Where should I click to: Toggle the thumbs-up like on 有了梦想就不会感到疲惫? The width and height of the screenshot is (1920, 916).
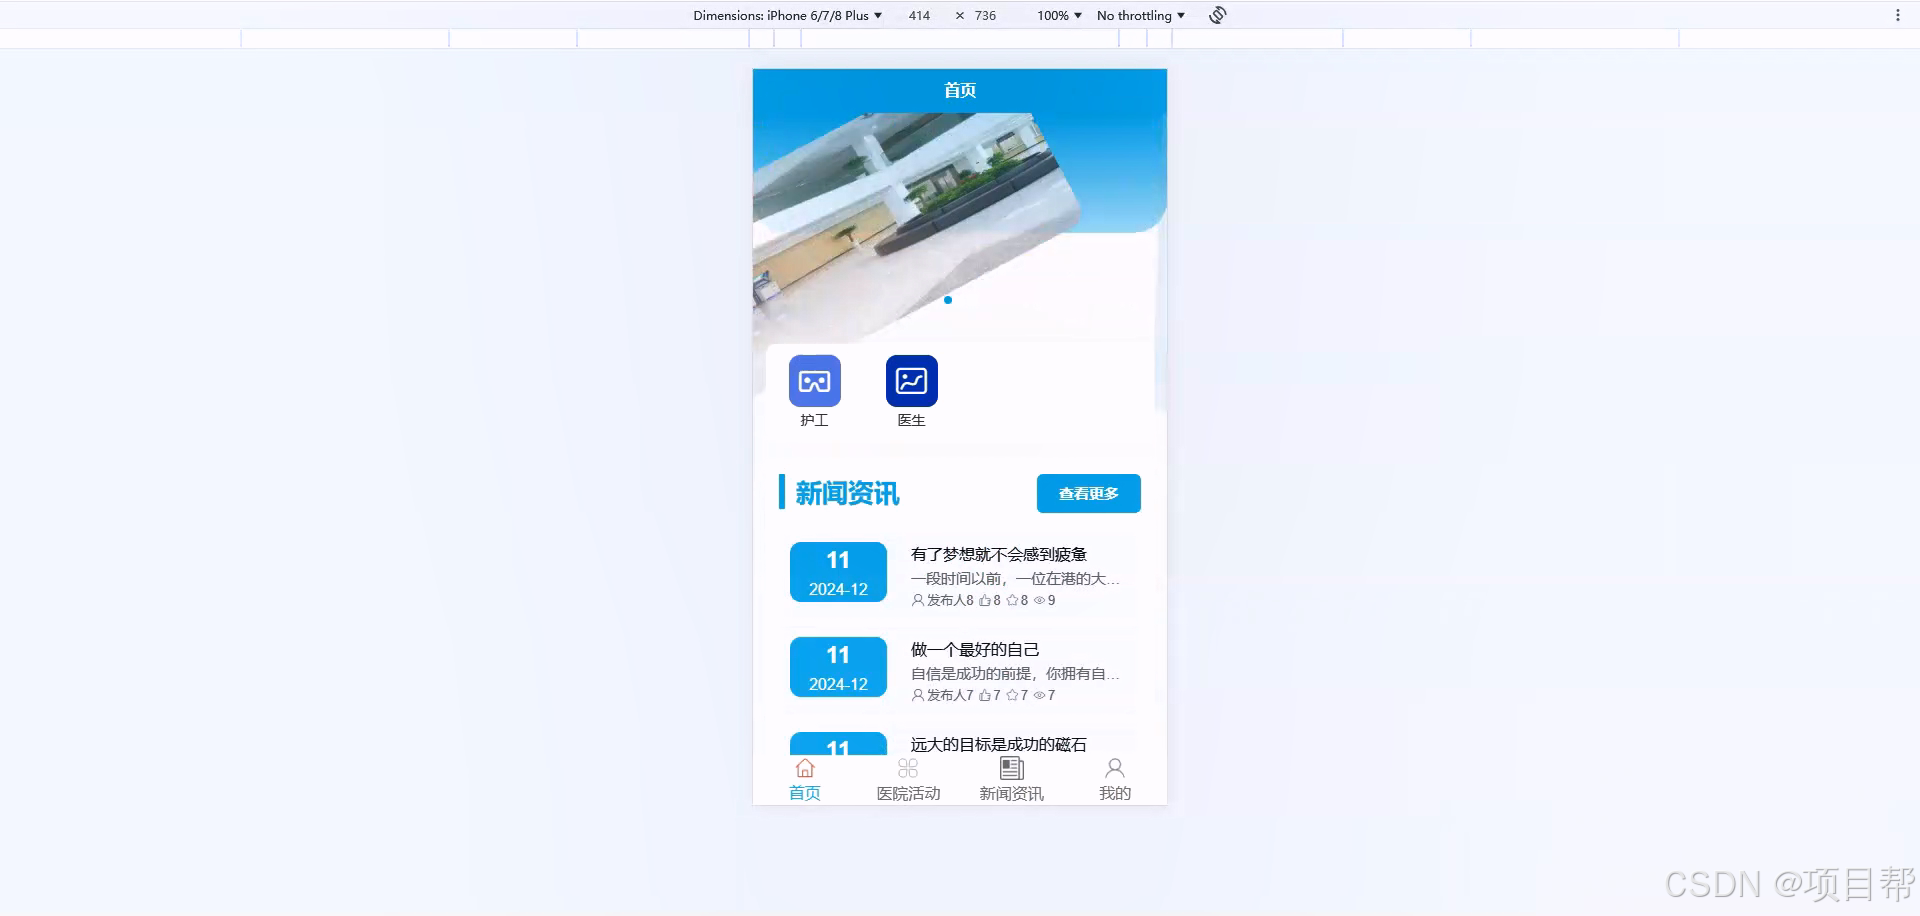[985, 600]
